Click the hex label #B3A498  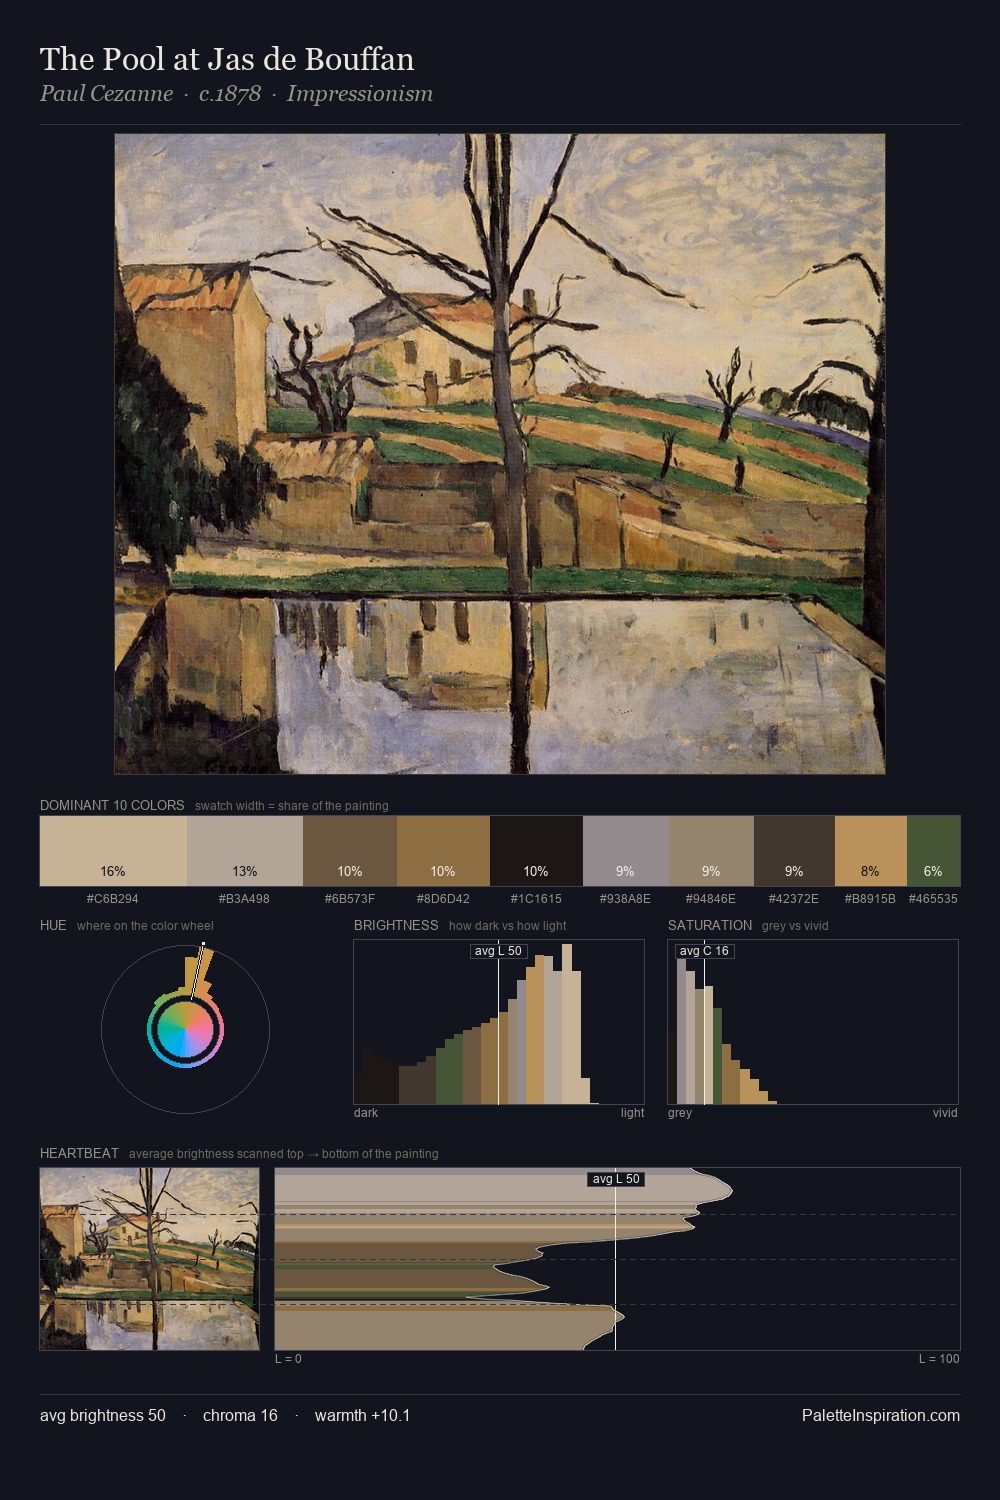245,899
